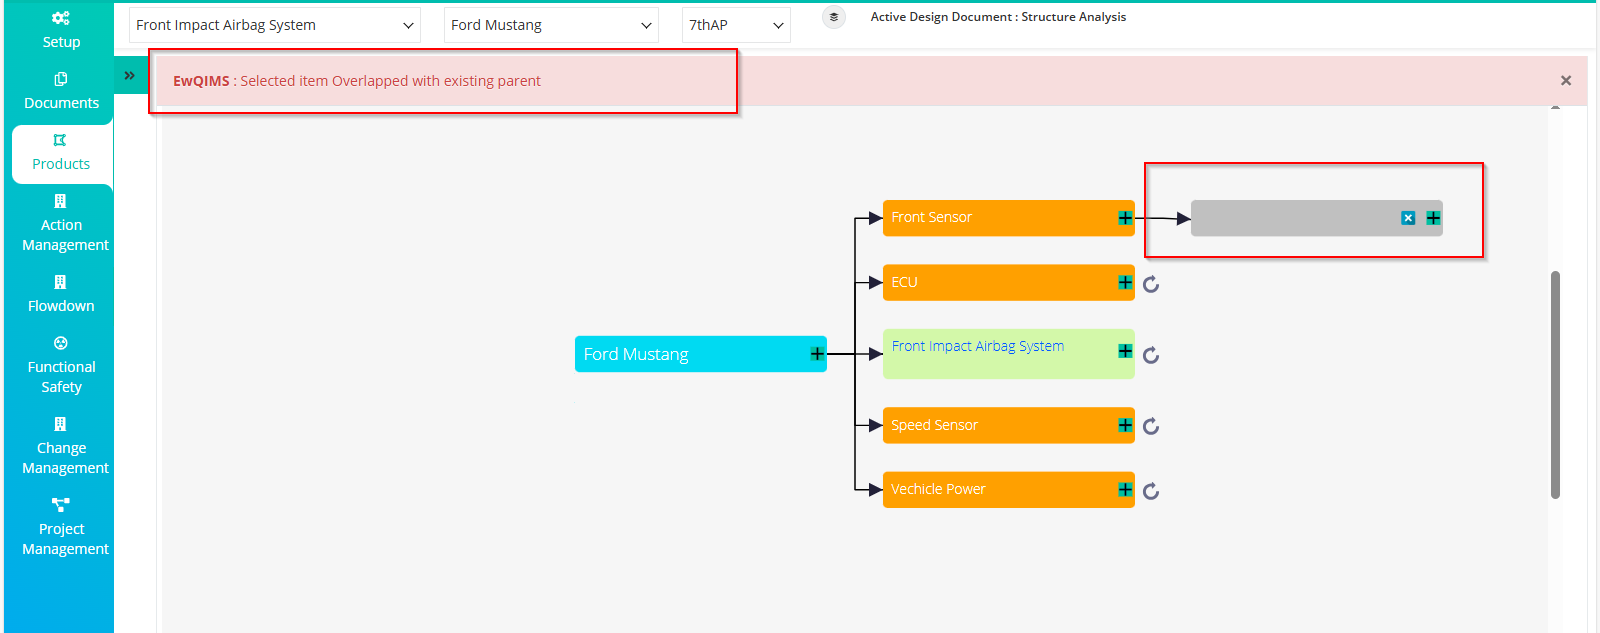Click the Action Management building icon
This screenshot has height=633, width=1600.
click(x=60, y=201)
